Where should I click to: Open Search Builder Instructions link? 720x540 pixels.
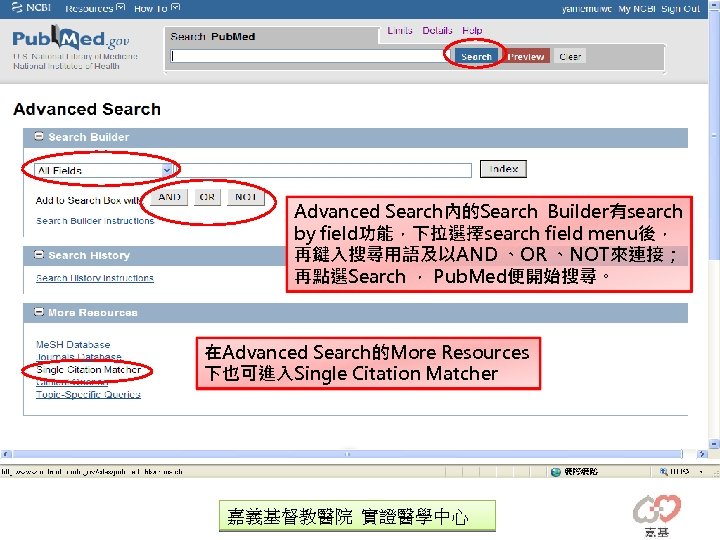95,221
